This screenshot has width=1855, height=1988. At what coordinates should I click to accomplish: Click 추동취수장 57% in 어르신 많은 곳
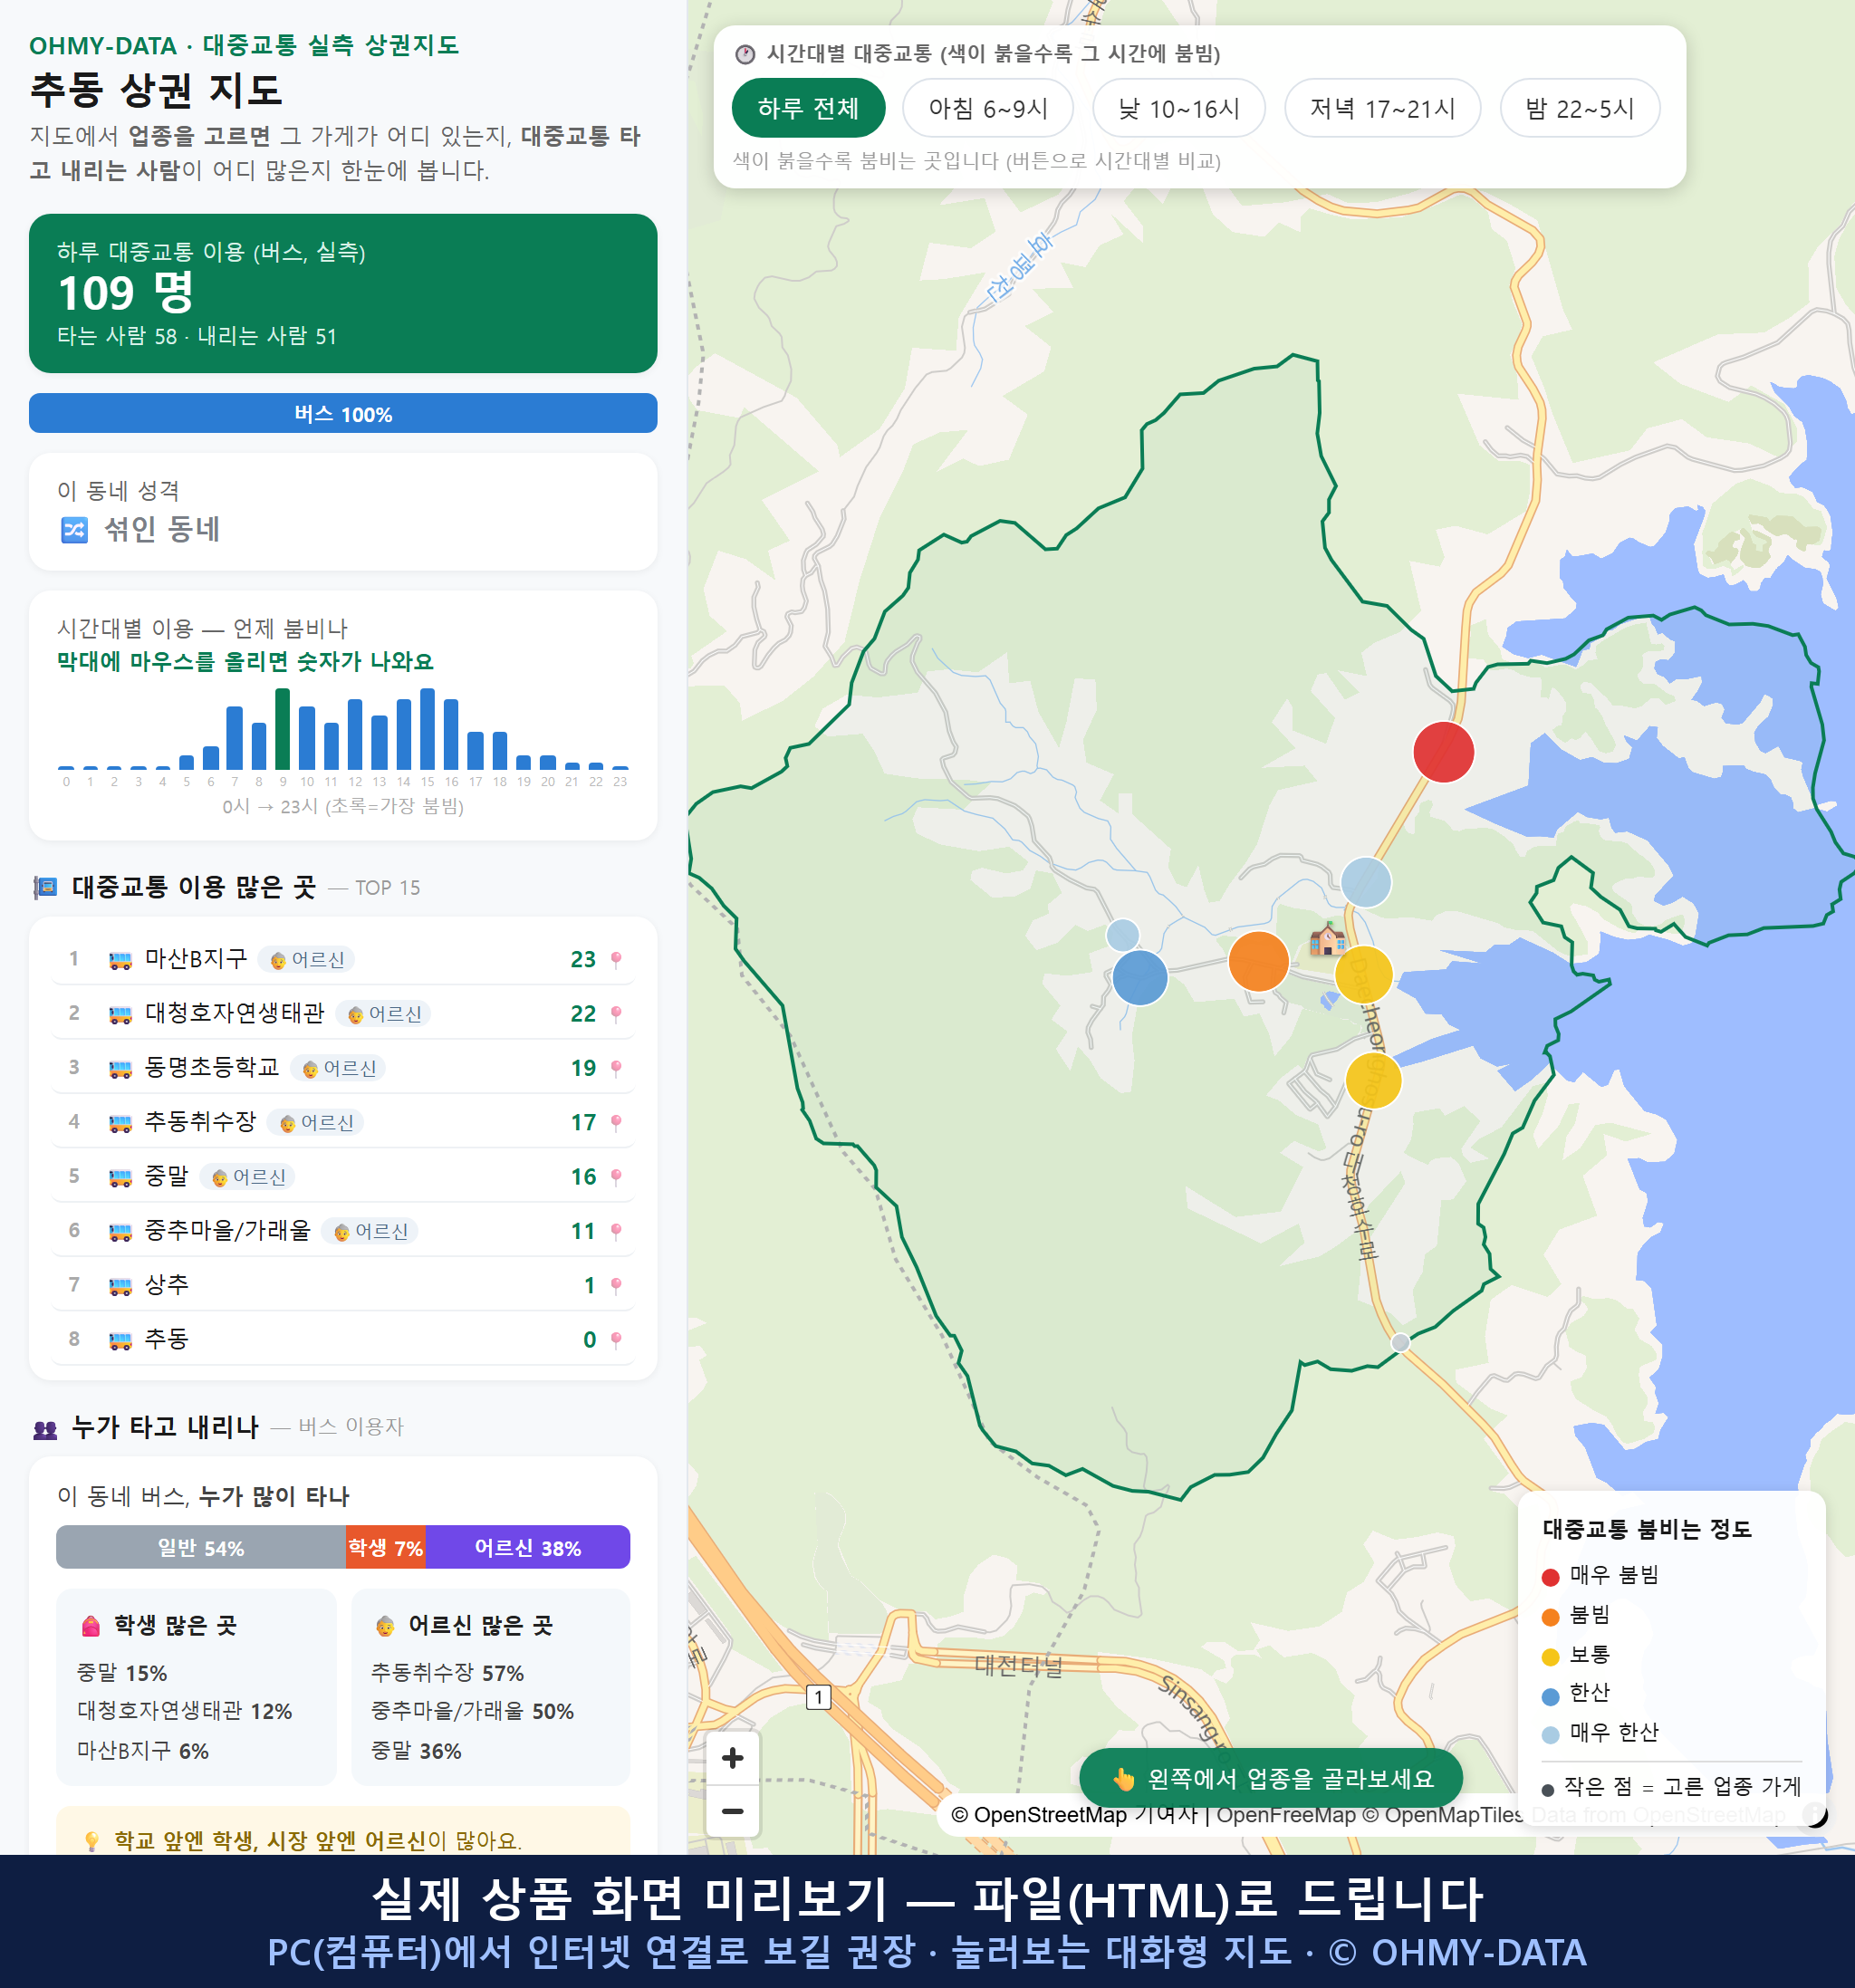(x=447, y=1673)
